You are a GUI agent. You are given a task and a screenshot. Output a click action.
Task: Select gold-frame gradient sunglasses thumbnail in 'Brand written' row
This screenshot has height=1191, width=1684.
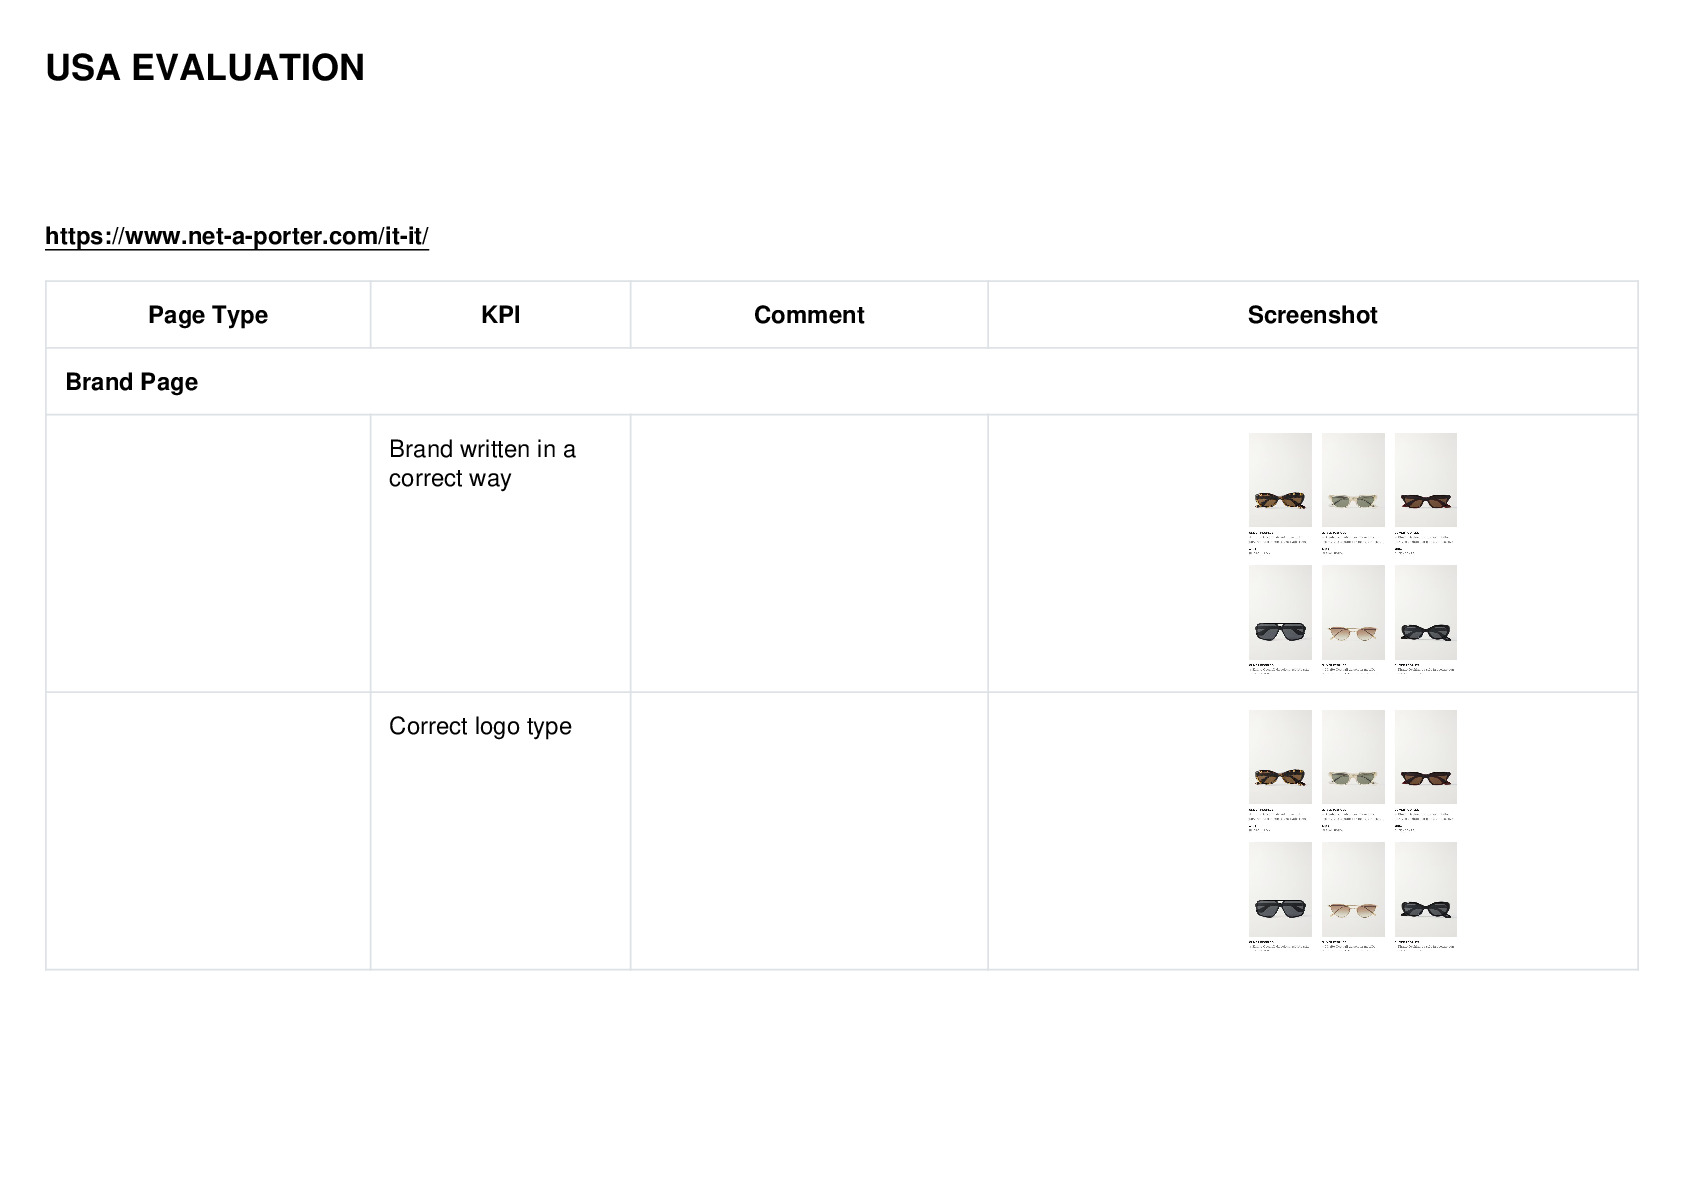point(1353,612)
